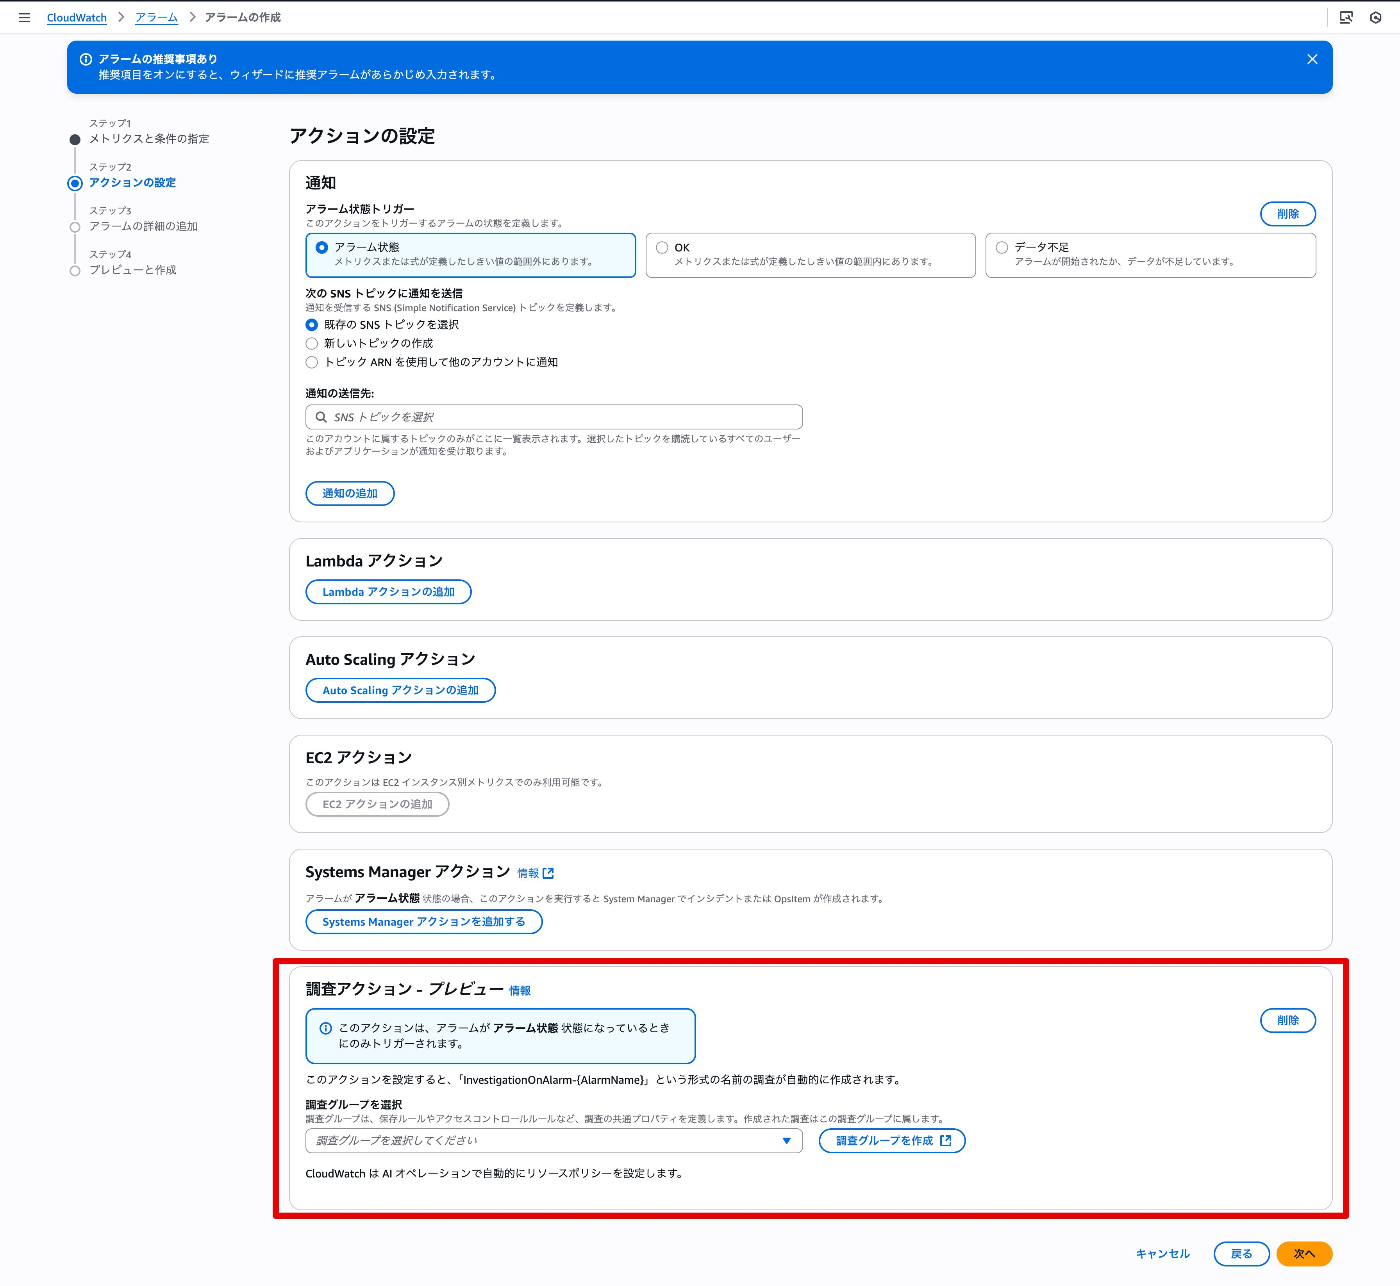
Task: Open the external link icon beside Systems Manager 情報
Action: click(548, 873)
